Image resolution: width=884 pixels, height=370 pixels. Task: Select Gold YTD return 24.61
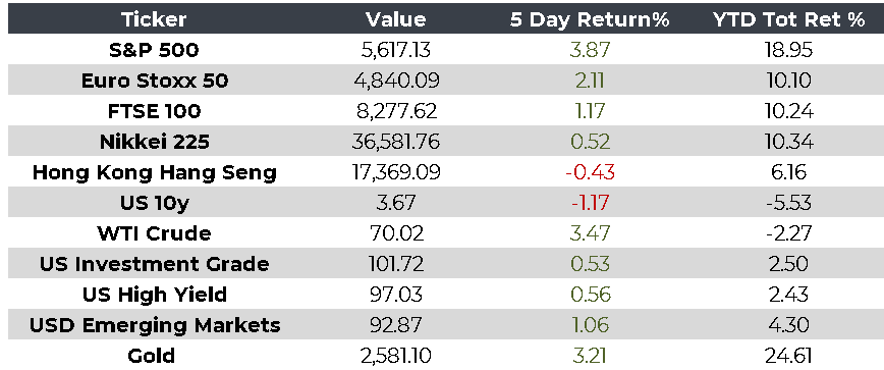tap(789, 356)
